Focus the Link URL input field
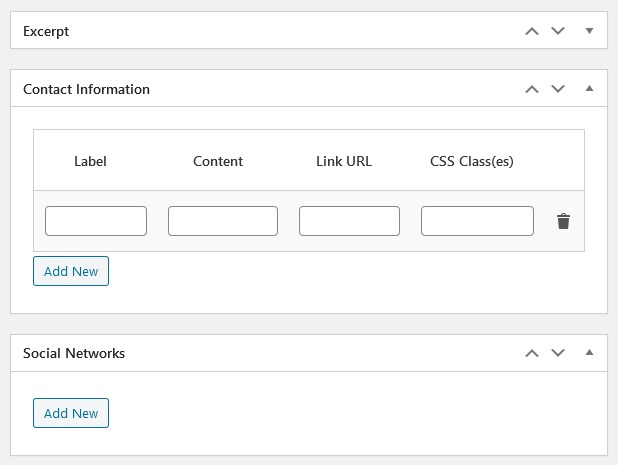 349,221
